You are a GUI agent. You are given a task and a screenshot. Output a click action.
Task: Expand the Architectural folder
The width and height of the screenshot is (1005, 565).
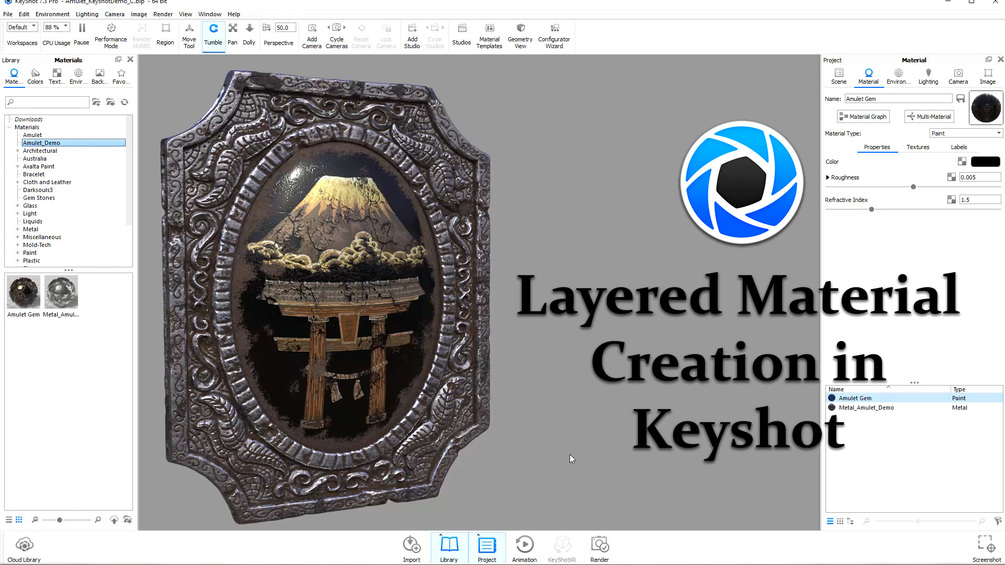[17, 151]
